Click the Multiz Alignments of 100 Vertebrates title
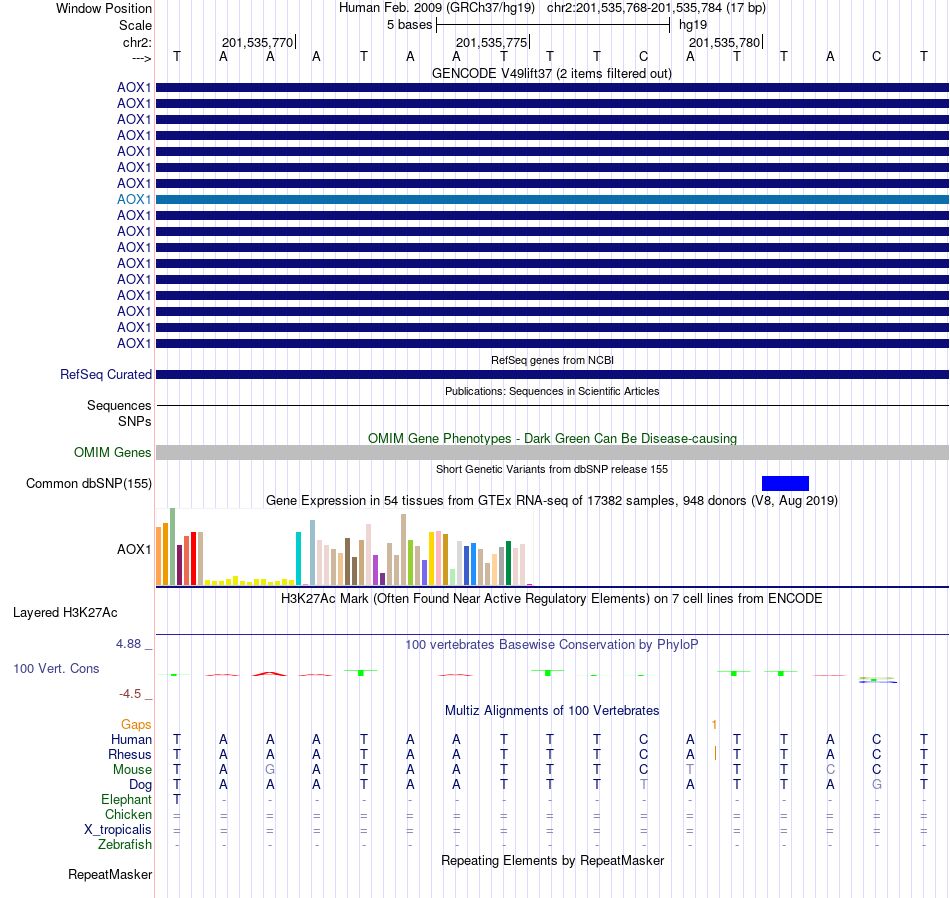 (552, 710)
